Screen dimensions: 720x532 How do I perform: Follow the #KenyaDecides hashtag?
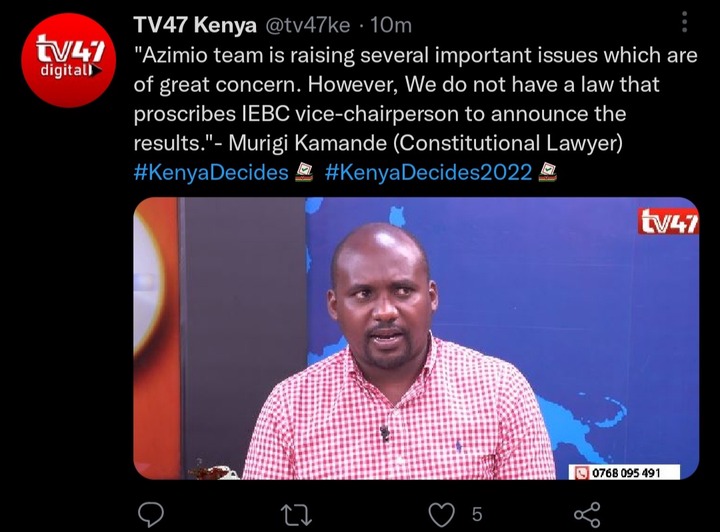[x=211, y=173]
